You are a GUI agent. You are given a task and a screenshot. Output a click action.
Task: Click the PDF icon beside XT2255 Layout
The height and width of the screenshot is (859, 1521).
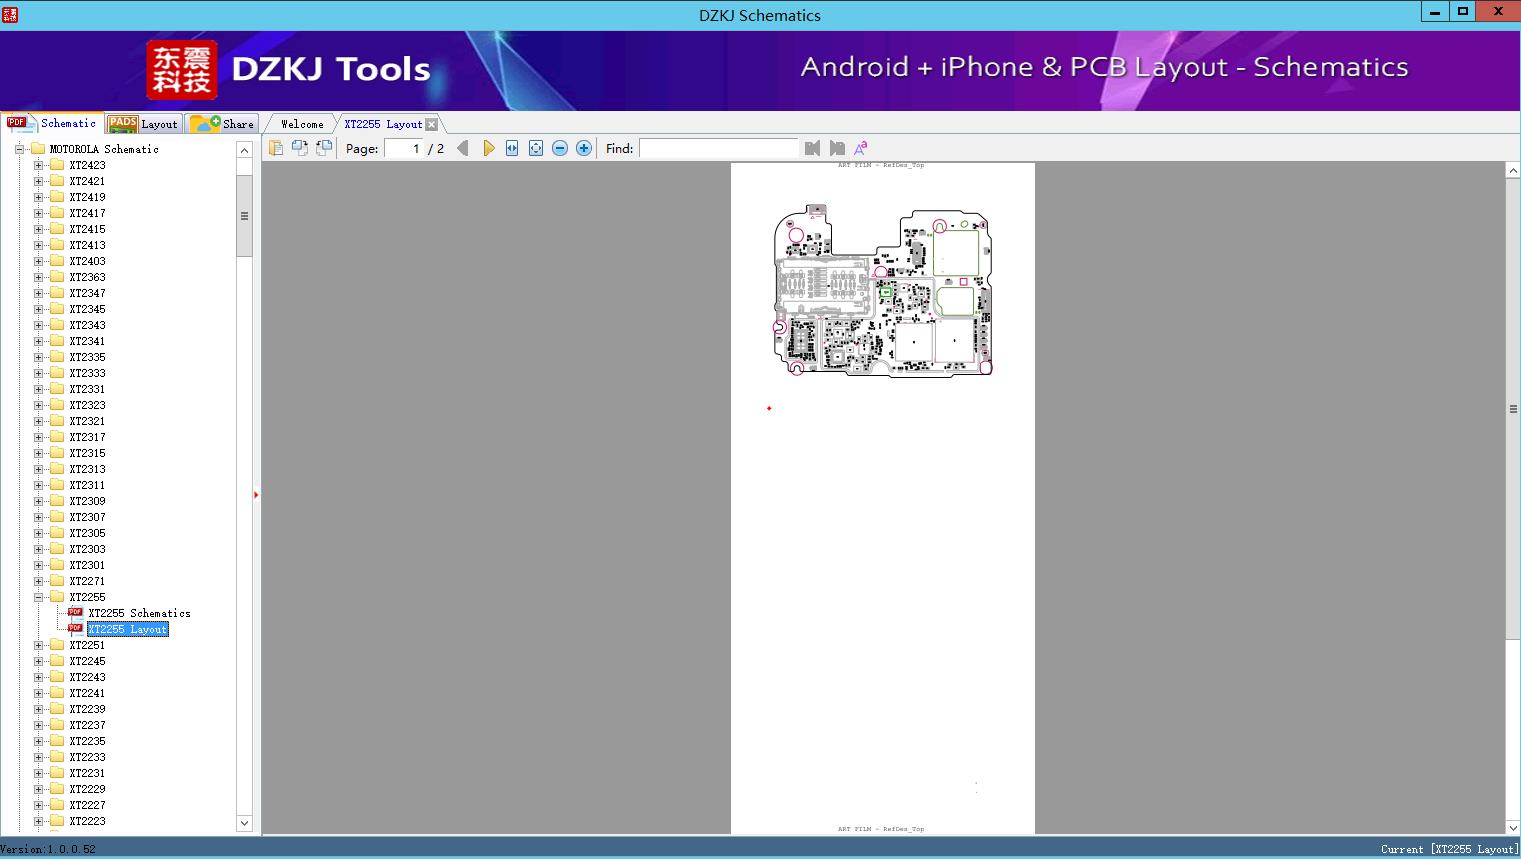coord(75,628)
